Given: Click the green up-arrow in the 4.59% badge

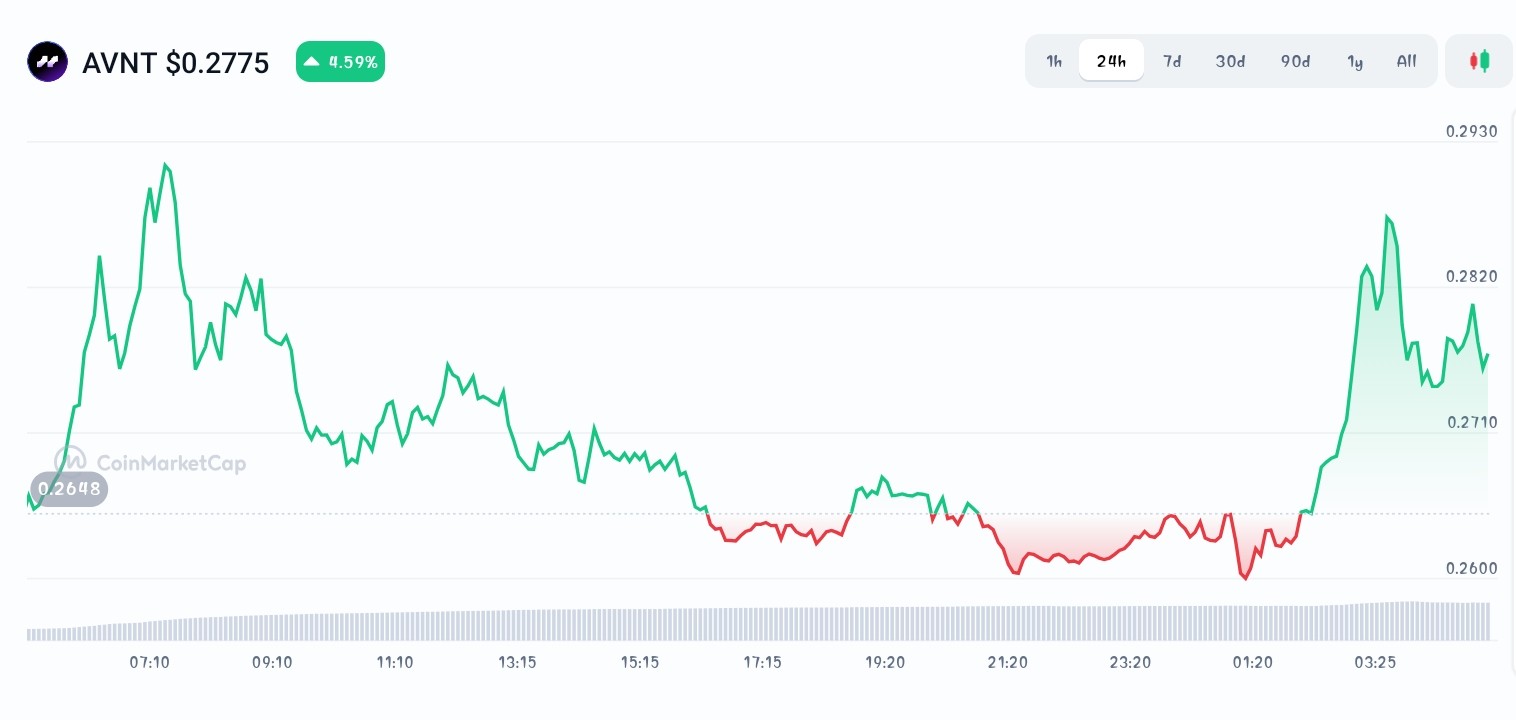Looking at the screenshot, I should (x=313, y=61).
